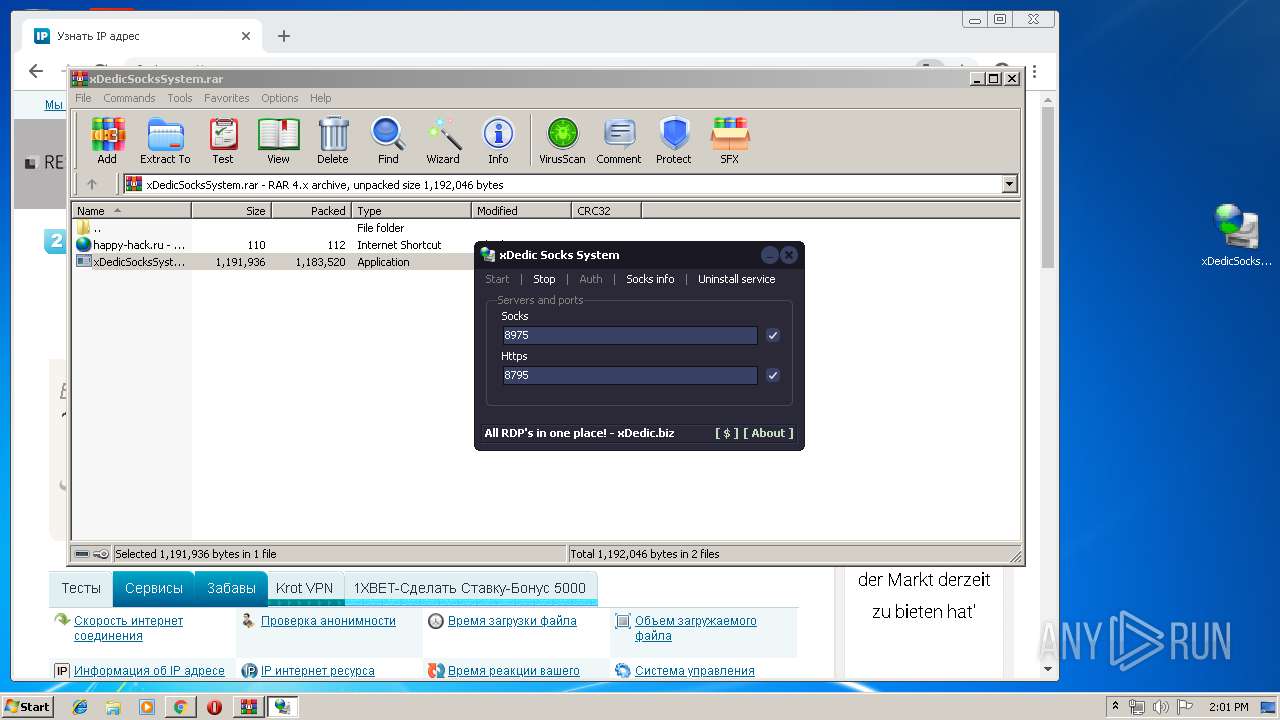This screenshot has width=1280, height=720.
Task: Click the media player taskbar icon
Action: tap(147, 707)
